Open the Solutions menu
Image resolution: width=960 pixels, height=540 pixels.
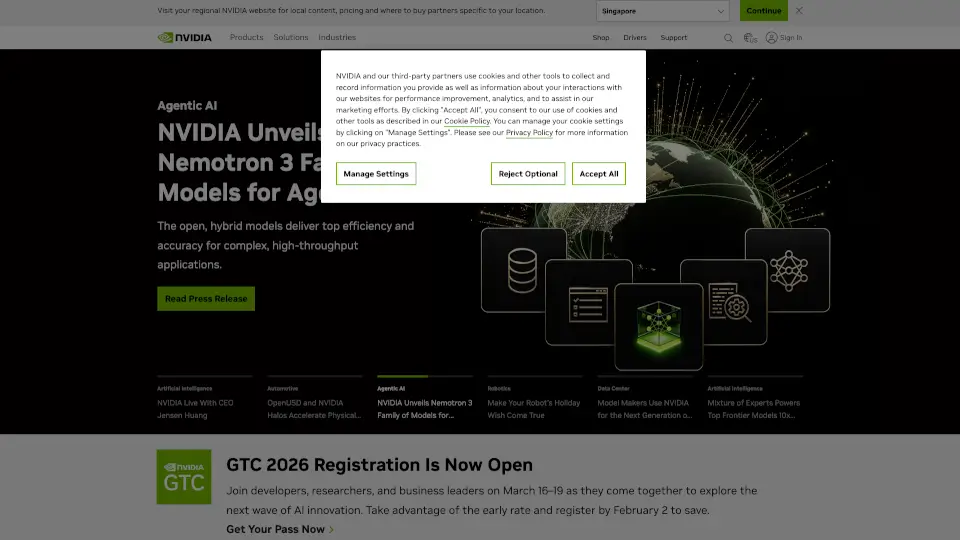291,38
